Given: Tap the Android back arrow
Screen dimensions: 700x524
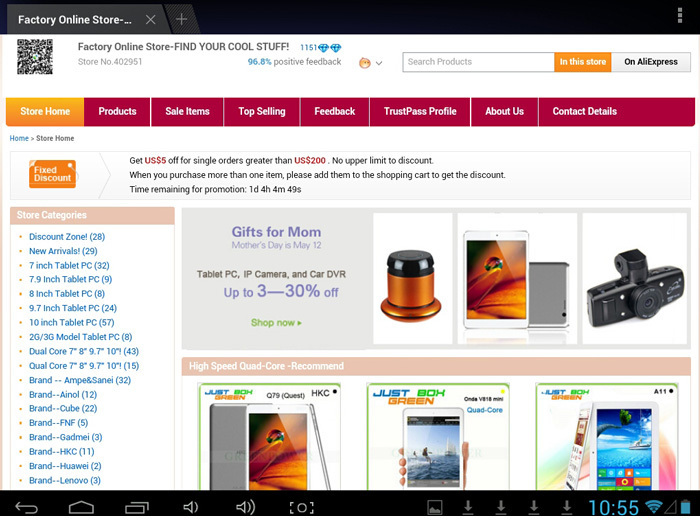Looking at the screenshot, I should 27,507.
